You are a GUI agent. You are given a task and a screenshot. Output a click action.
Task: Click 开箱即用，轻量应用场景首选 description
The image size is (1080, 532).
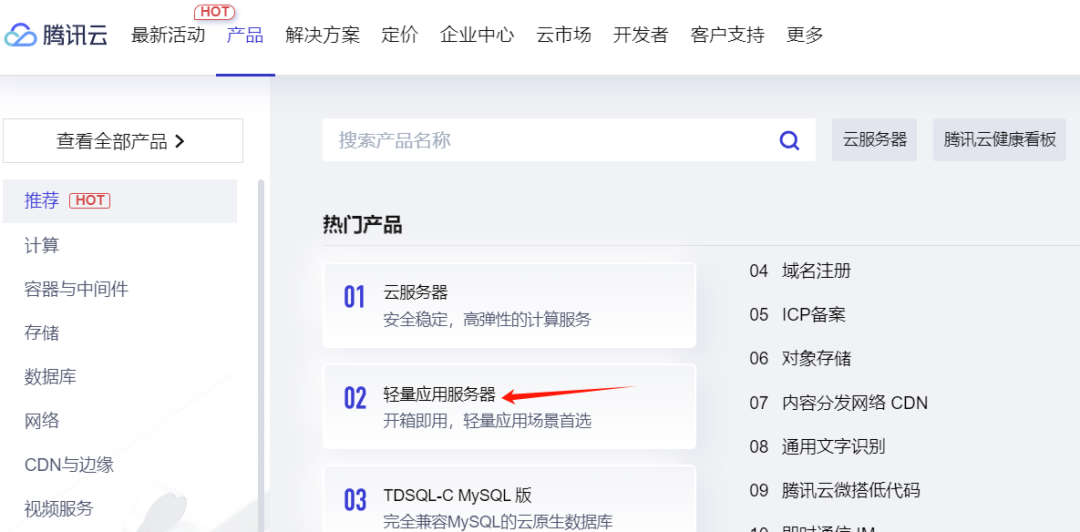487,421
